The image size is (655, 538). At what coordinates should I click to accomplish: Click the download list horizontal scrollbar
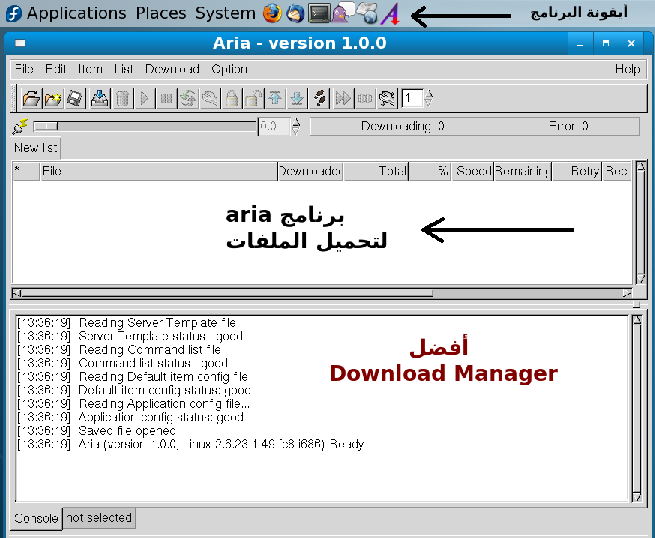pyautogui.click(x=322, y=293)
